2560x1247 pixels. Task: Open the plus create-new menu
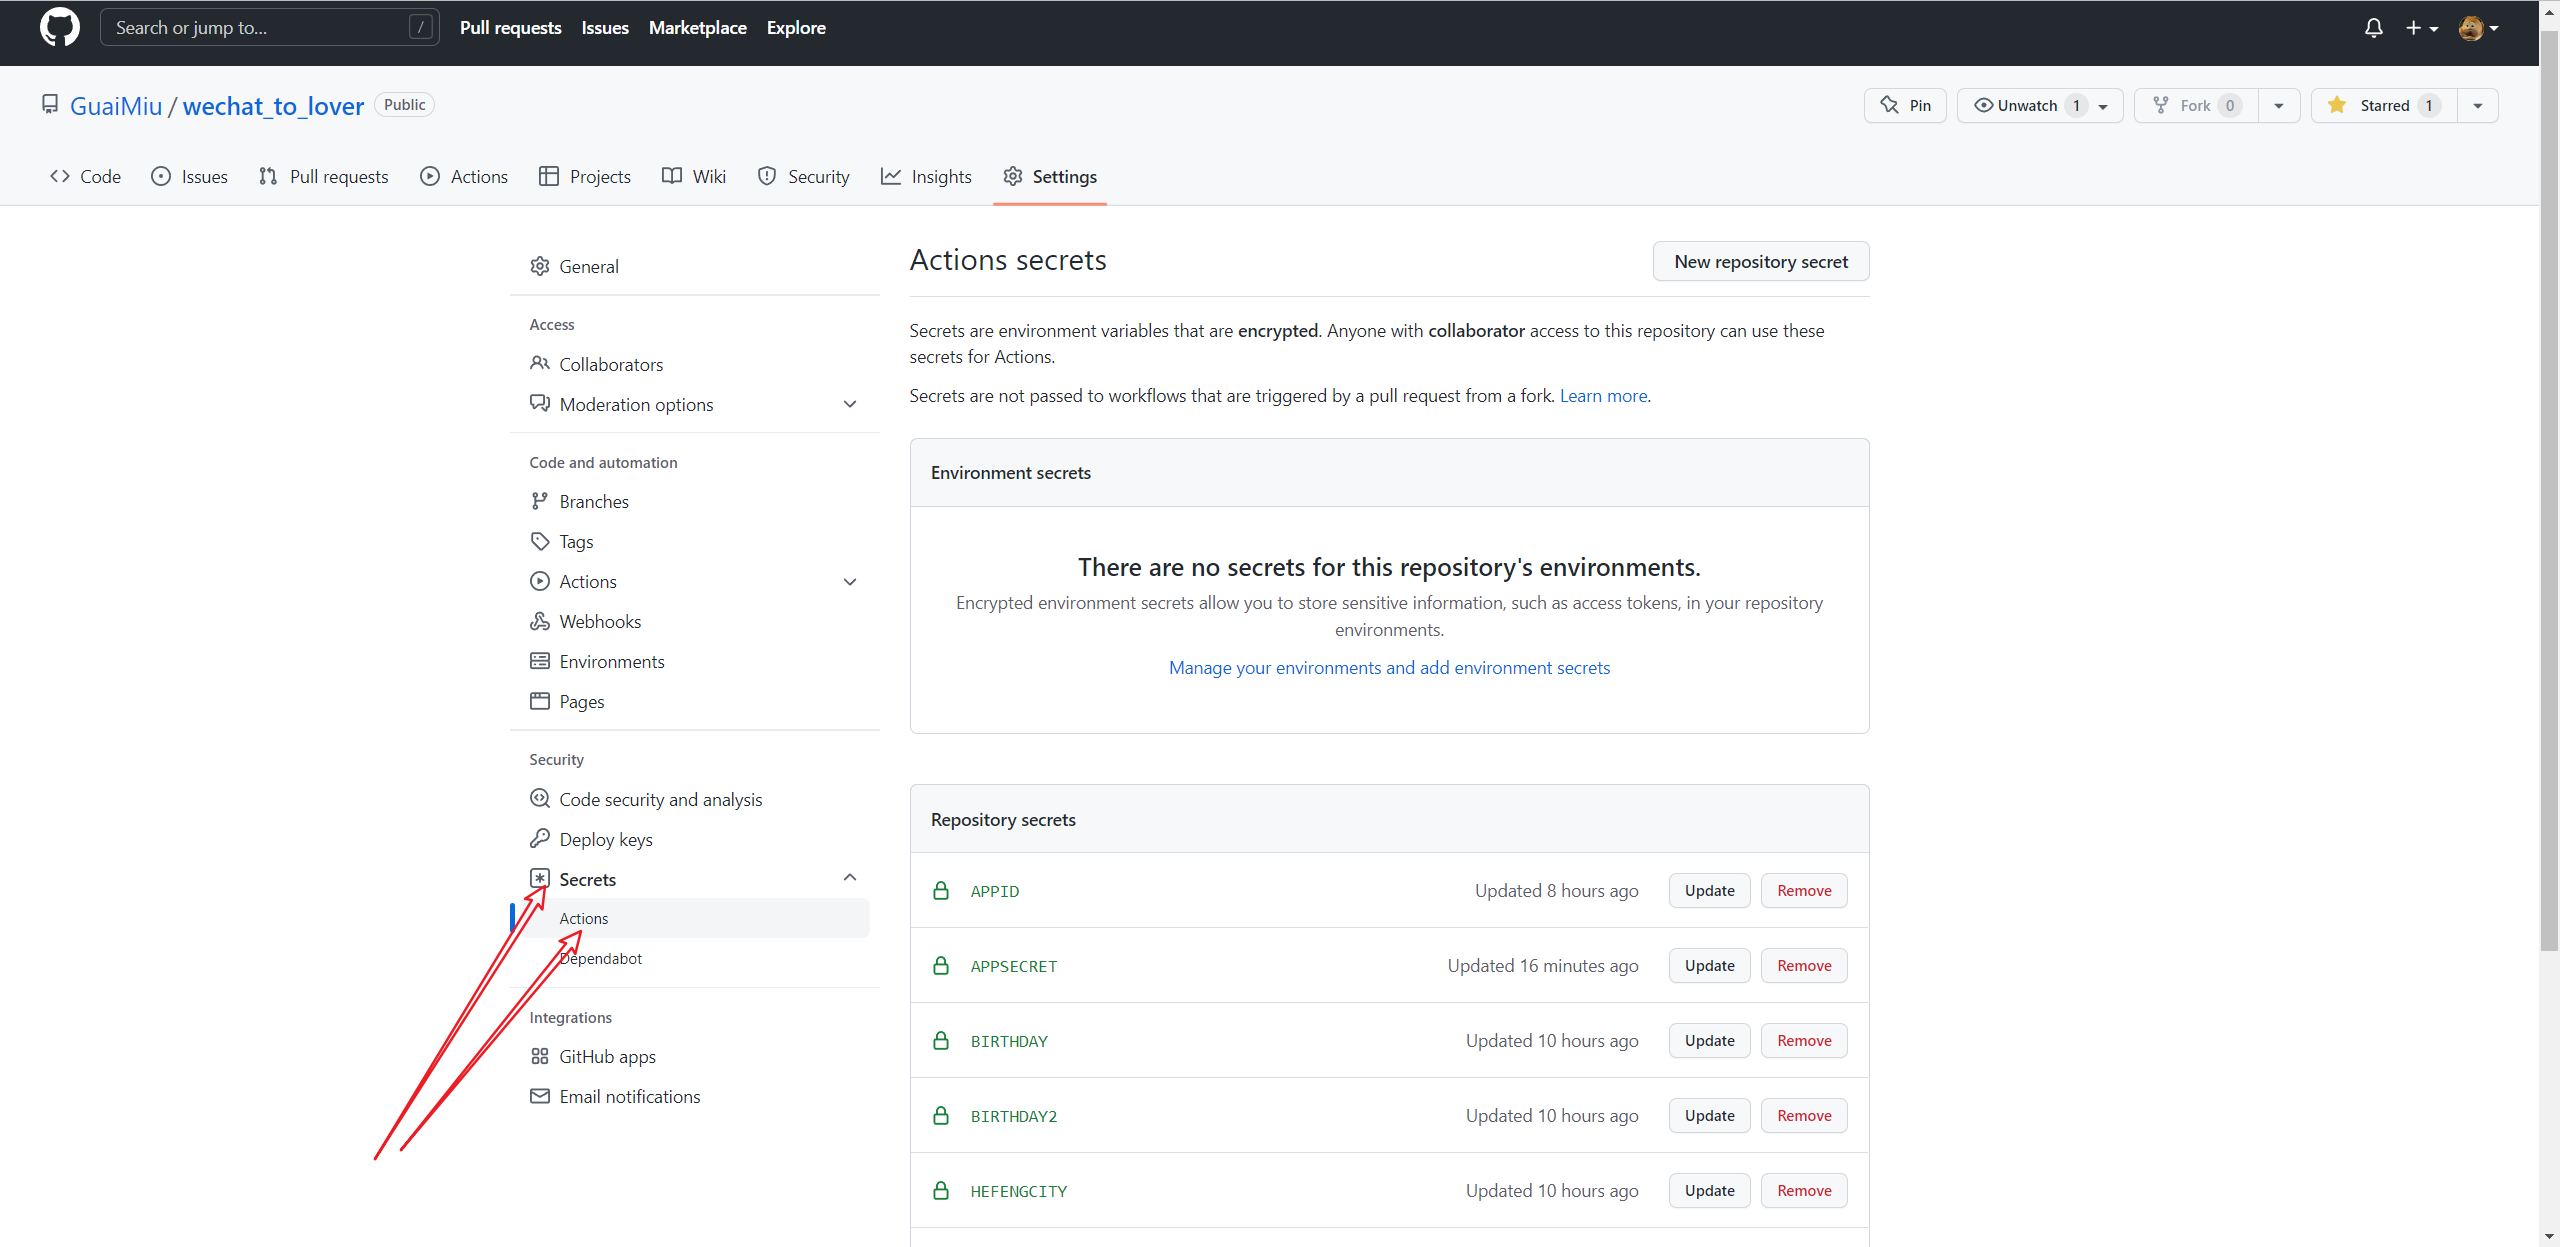point(2421,28)
